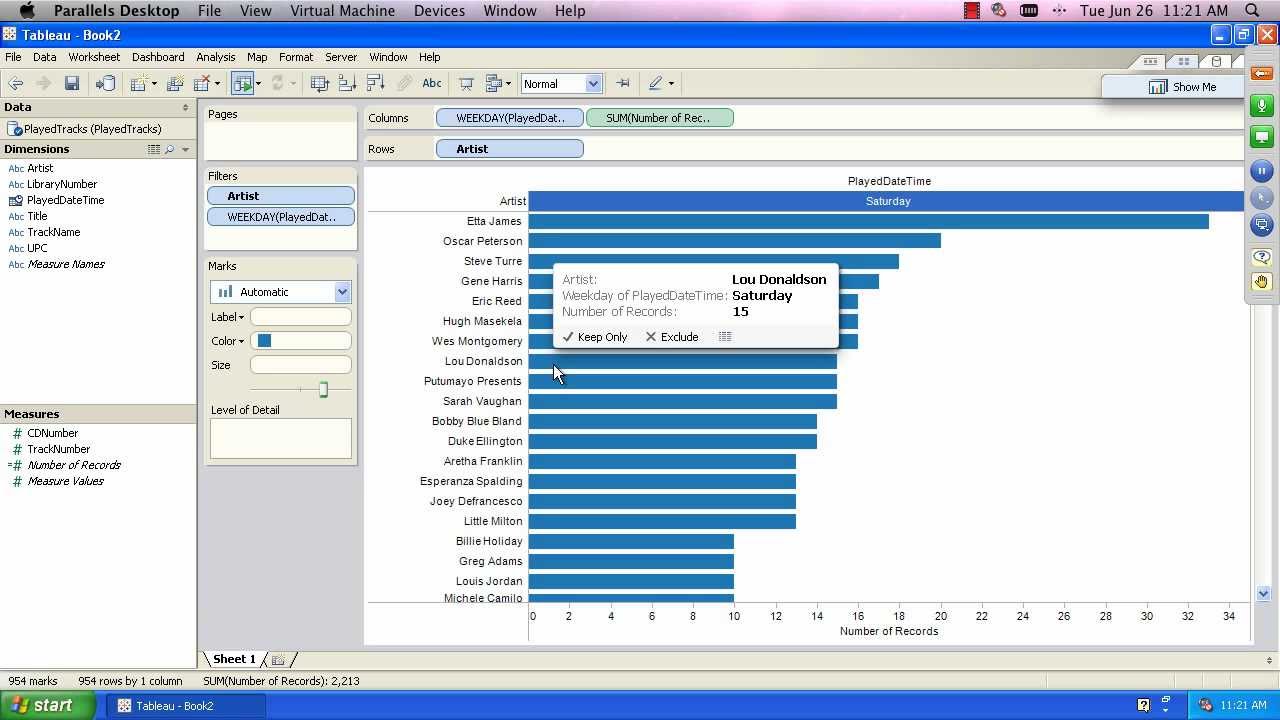1280x720 pixels.
Task: Click the Artist pill in Filters
Action: click(281, 196)
